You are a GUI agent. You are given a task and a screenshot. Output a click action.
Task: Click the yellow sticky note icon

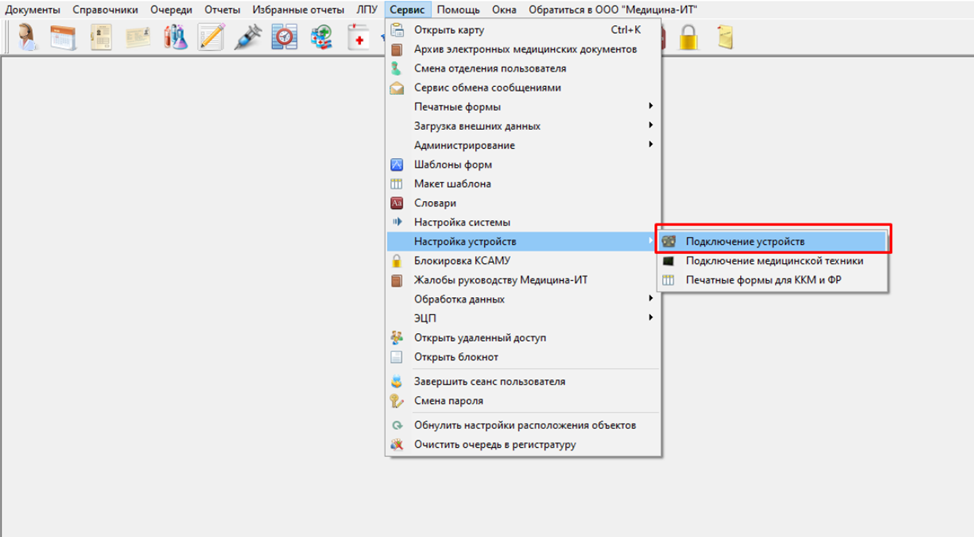coord(725,38)
